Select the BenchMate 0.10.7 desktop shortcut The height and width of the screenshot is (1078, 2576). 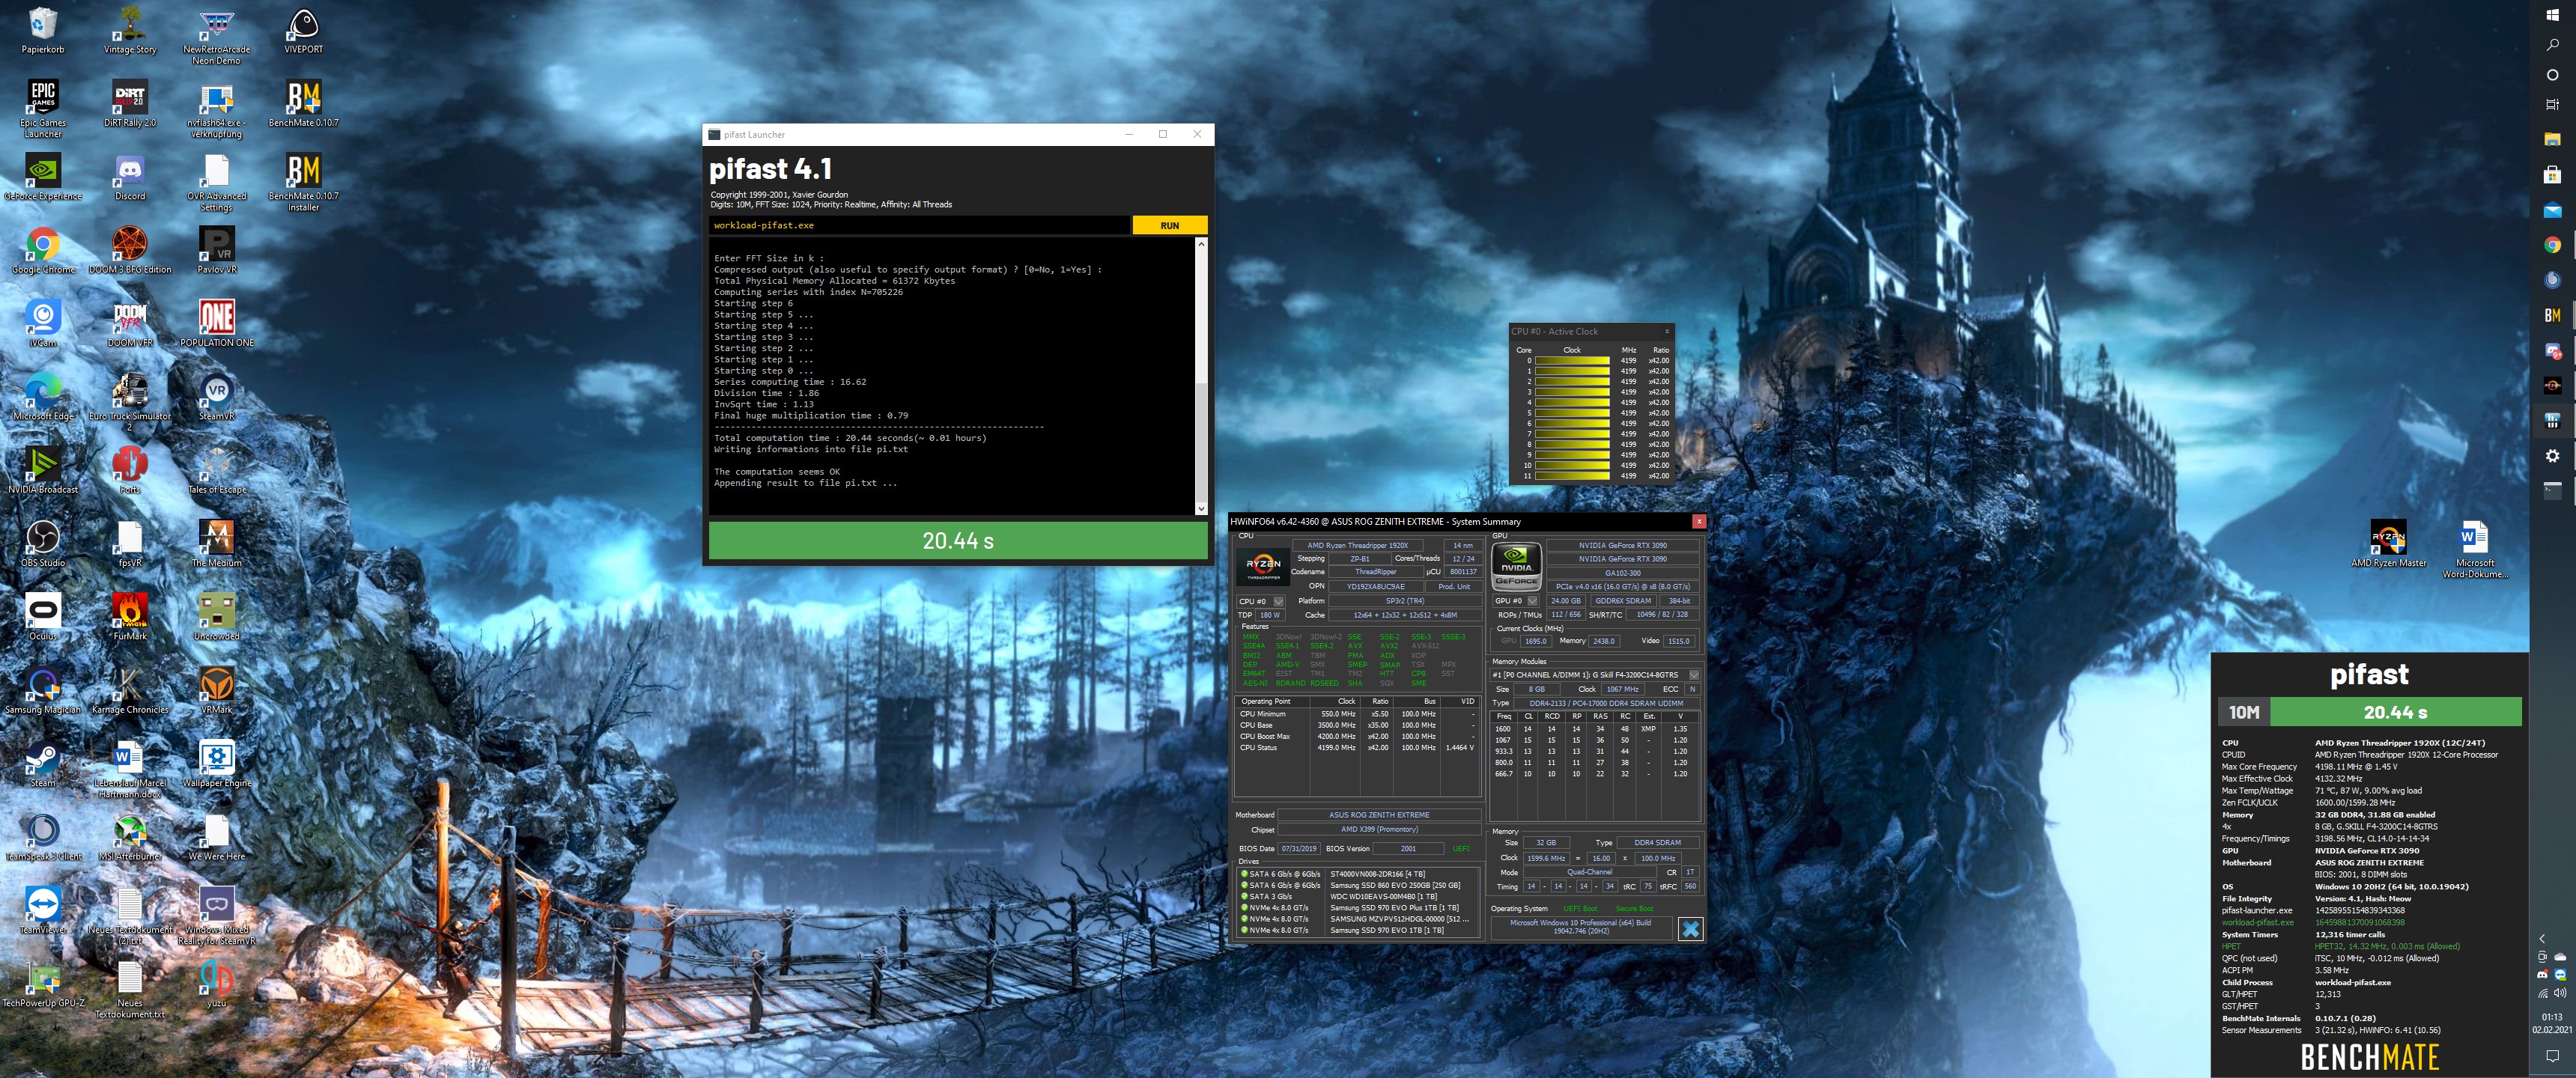303,104
